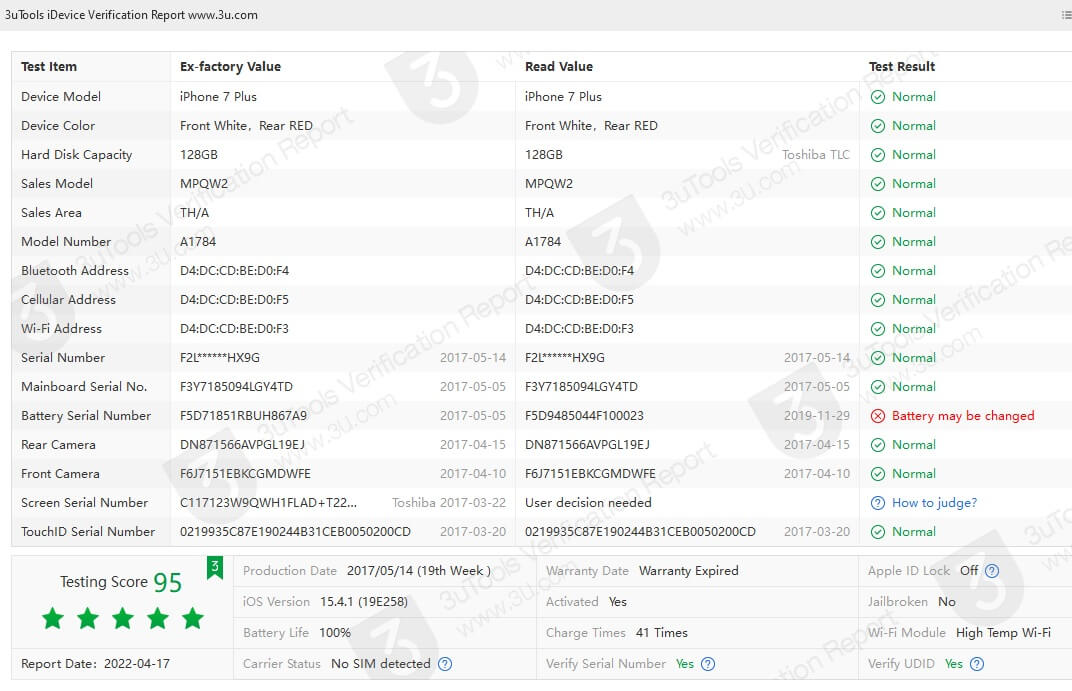Click the TouchID Serial Number check icon
Image resolution: width=1072 pixels, height=691 pixels.
pos(878,532)
